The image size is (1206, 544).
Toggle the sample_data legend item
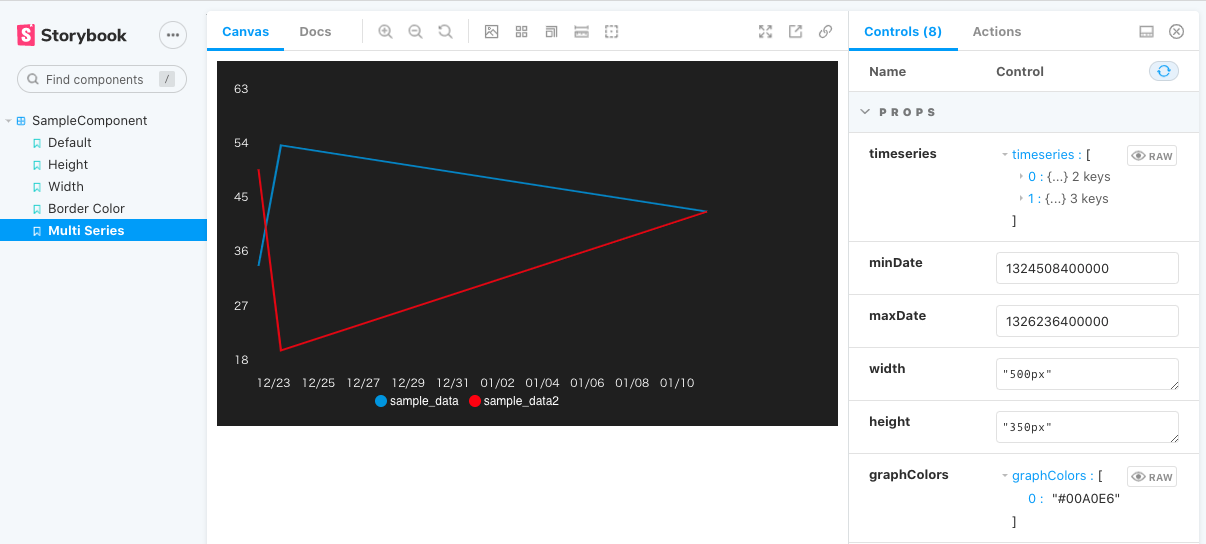tap(417, 401)
